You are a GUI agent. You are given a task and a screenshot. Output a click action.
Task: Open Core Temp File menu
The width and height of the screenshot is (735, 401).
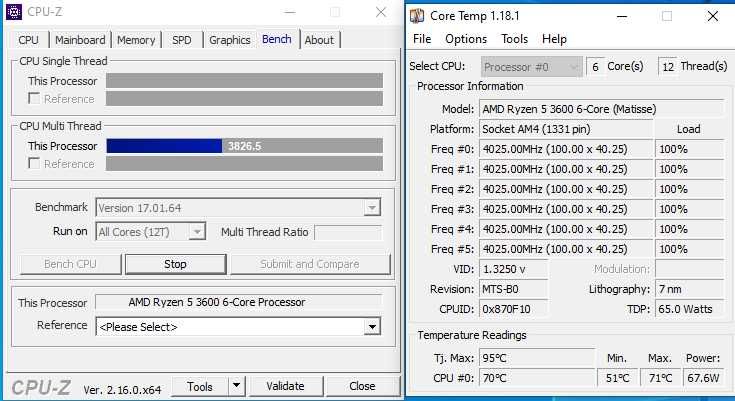click(422, 39)
